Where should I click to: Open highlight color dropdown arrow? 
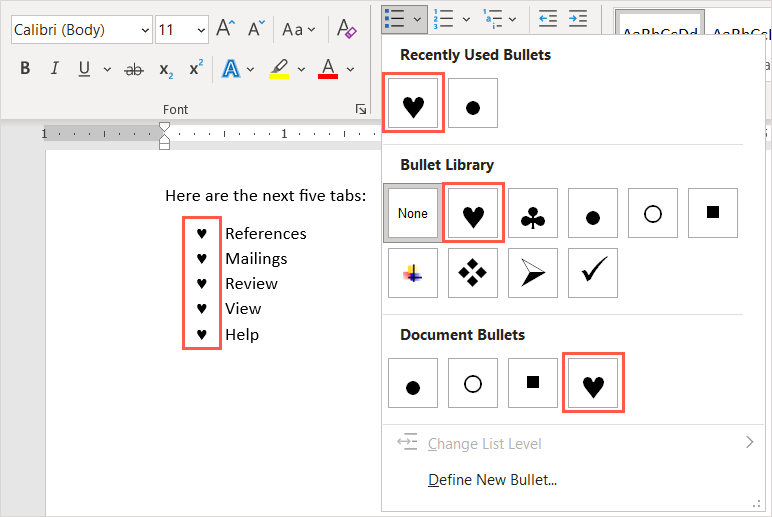click(301, 69)
